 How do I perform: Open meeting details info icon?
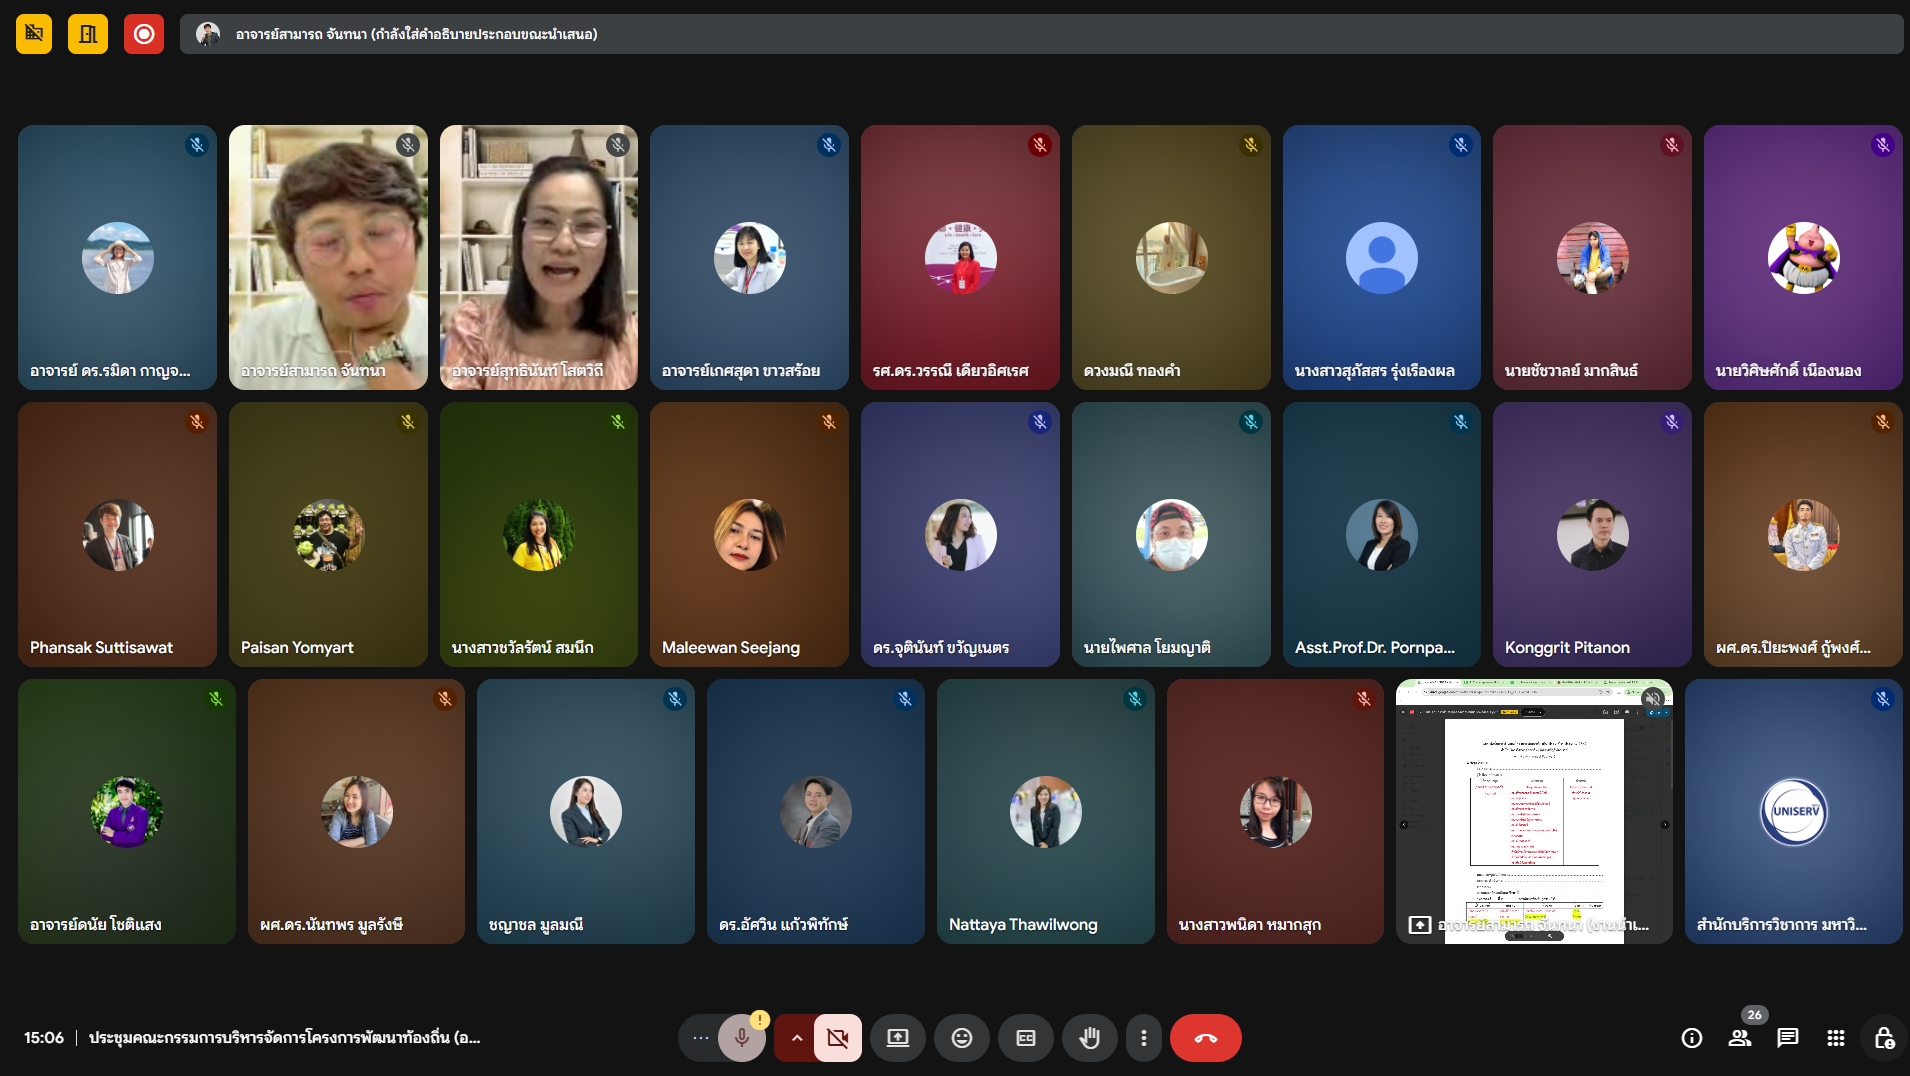1691,1038
